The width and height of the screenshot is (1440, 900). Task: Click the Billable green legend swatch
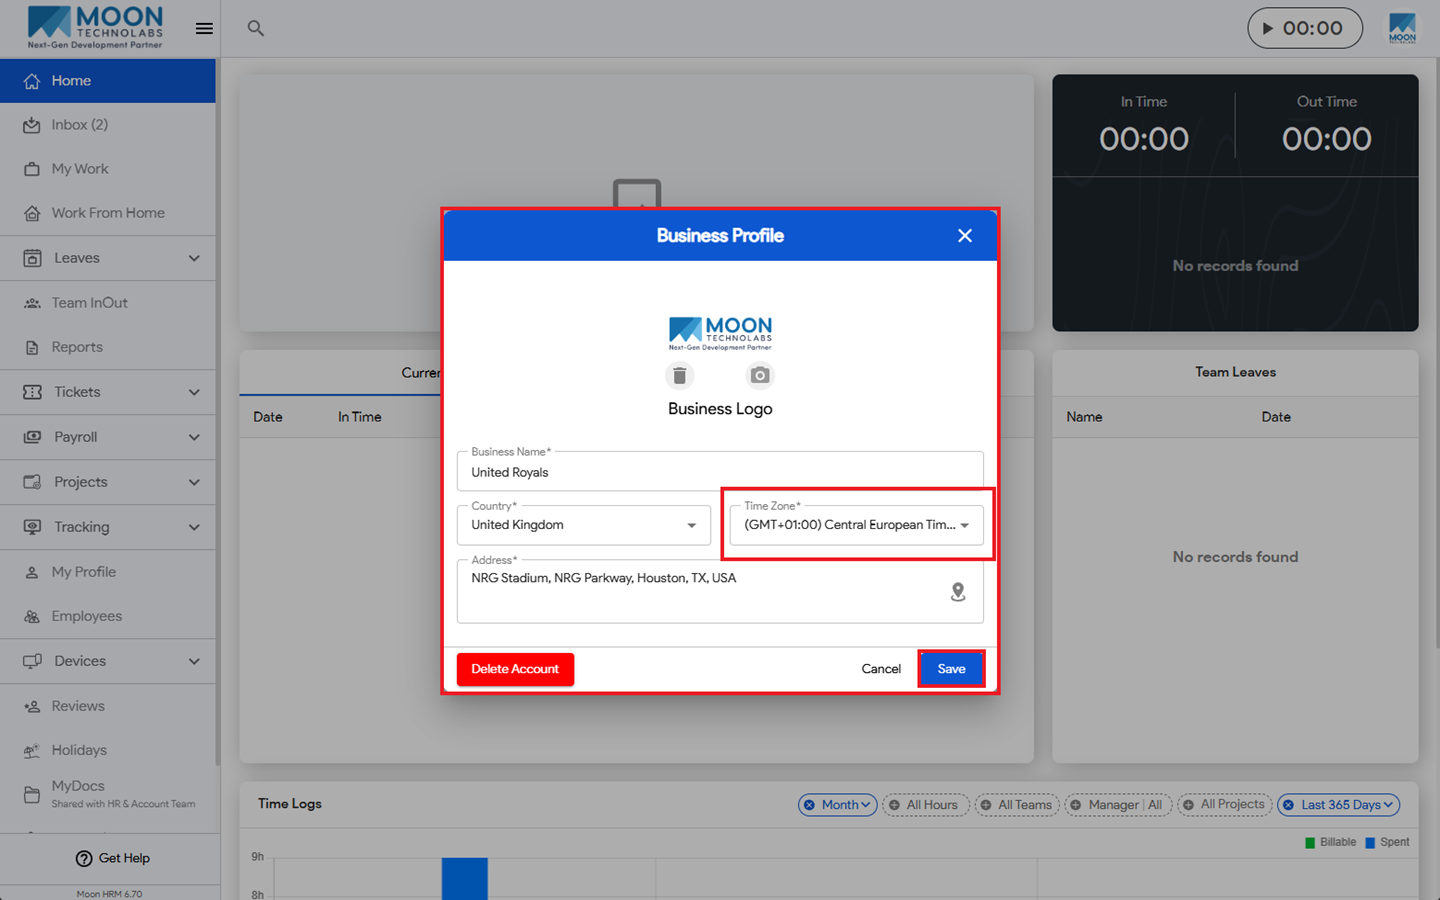[x=1310, y=843]
